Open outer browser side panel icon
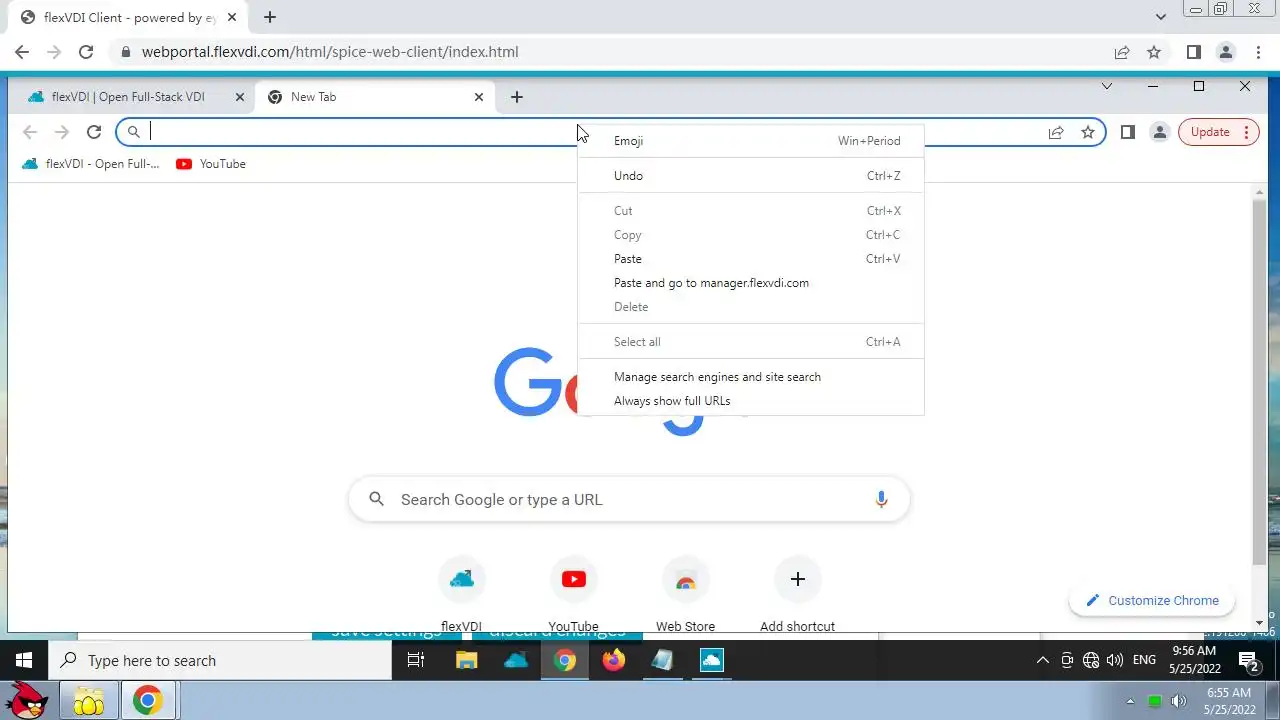The image size is (1280, 720). click(1194, 52)
